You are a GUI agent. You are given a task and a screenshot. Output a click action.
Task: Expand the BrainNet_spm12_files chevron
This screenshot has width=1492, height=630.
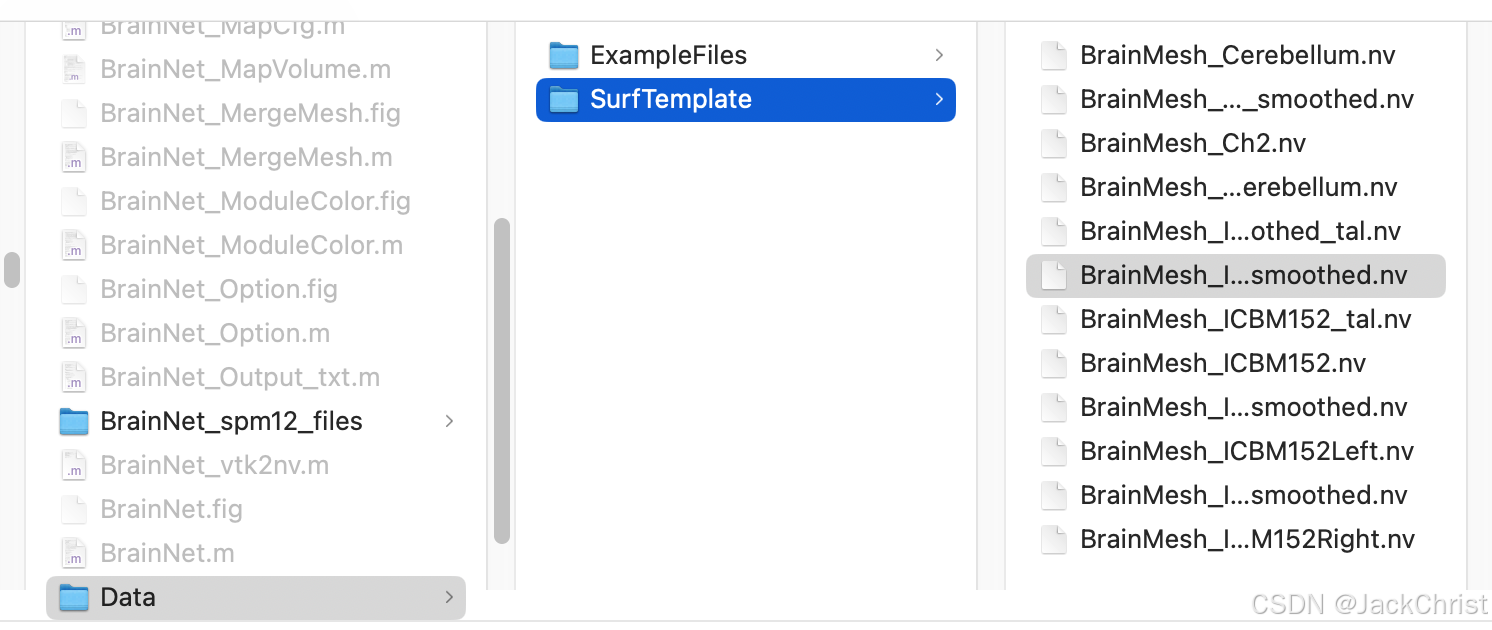tap(449, 422)
